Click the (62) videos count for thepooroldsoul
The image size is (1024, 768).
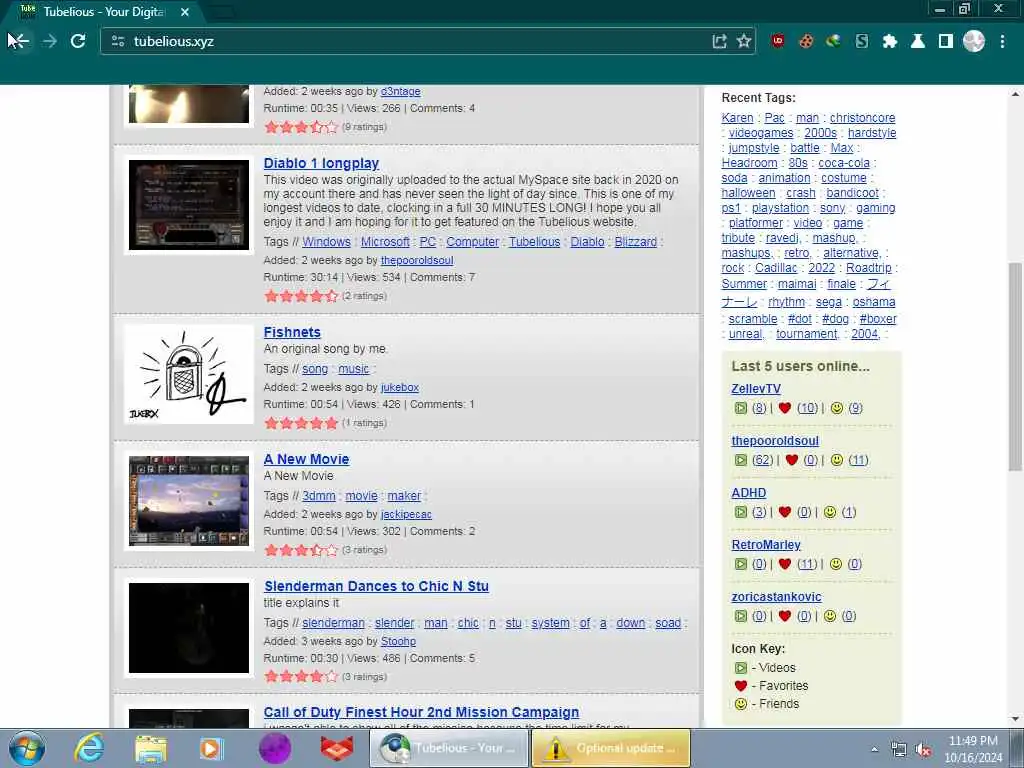click(762, 460)
